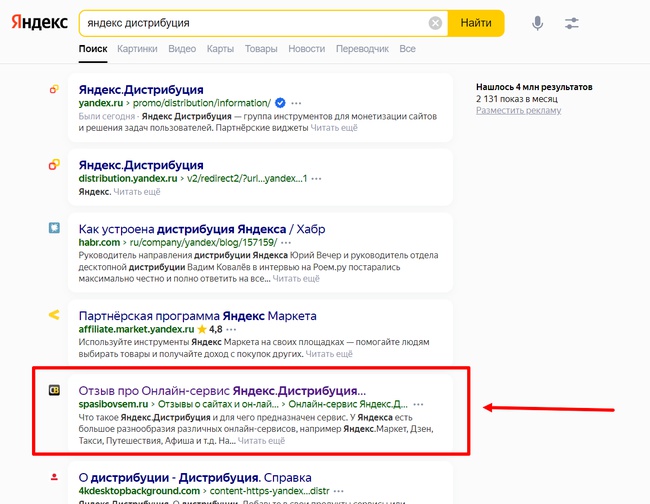The width and height of the screenshot is (650, 504).
Task: Click the Яндекс Маркет affiliate favicon
Action: coord(54,315)
